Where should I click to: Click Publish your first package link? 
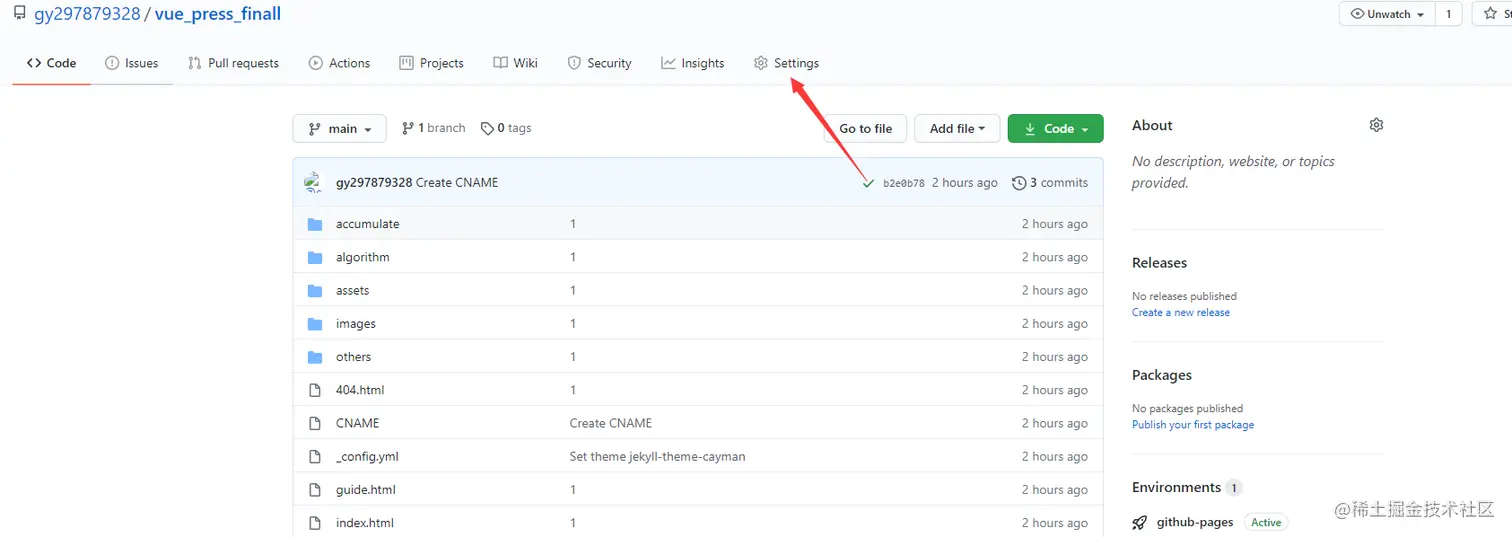click(1193, 424)
